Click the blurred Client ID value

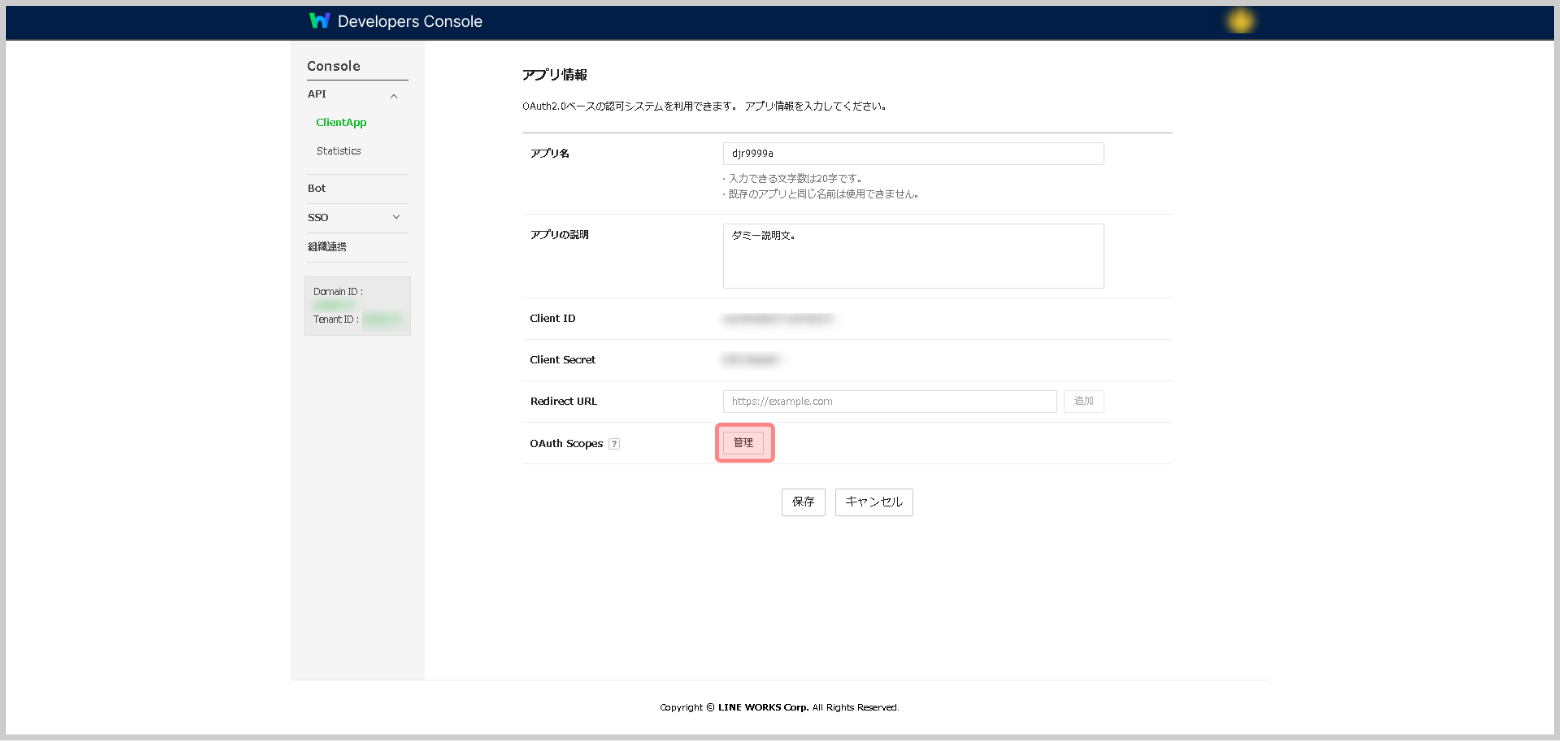point(777,319)
